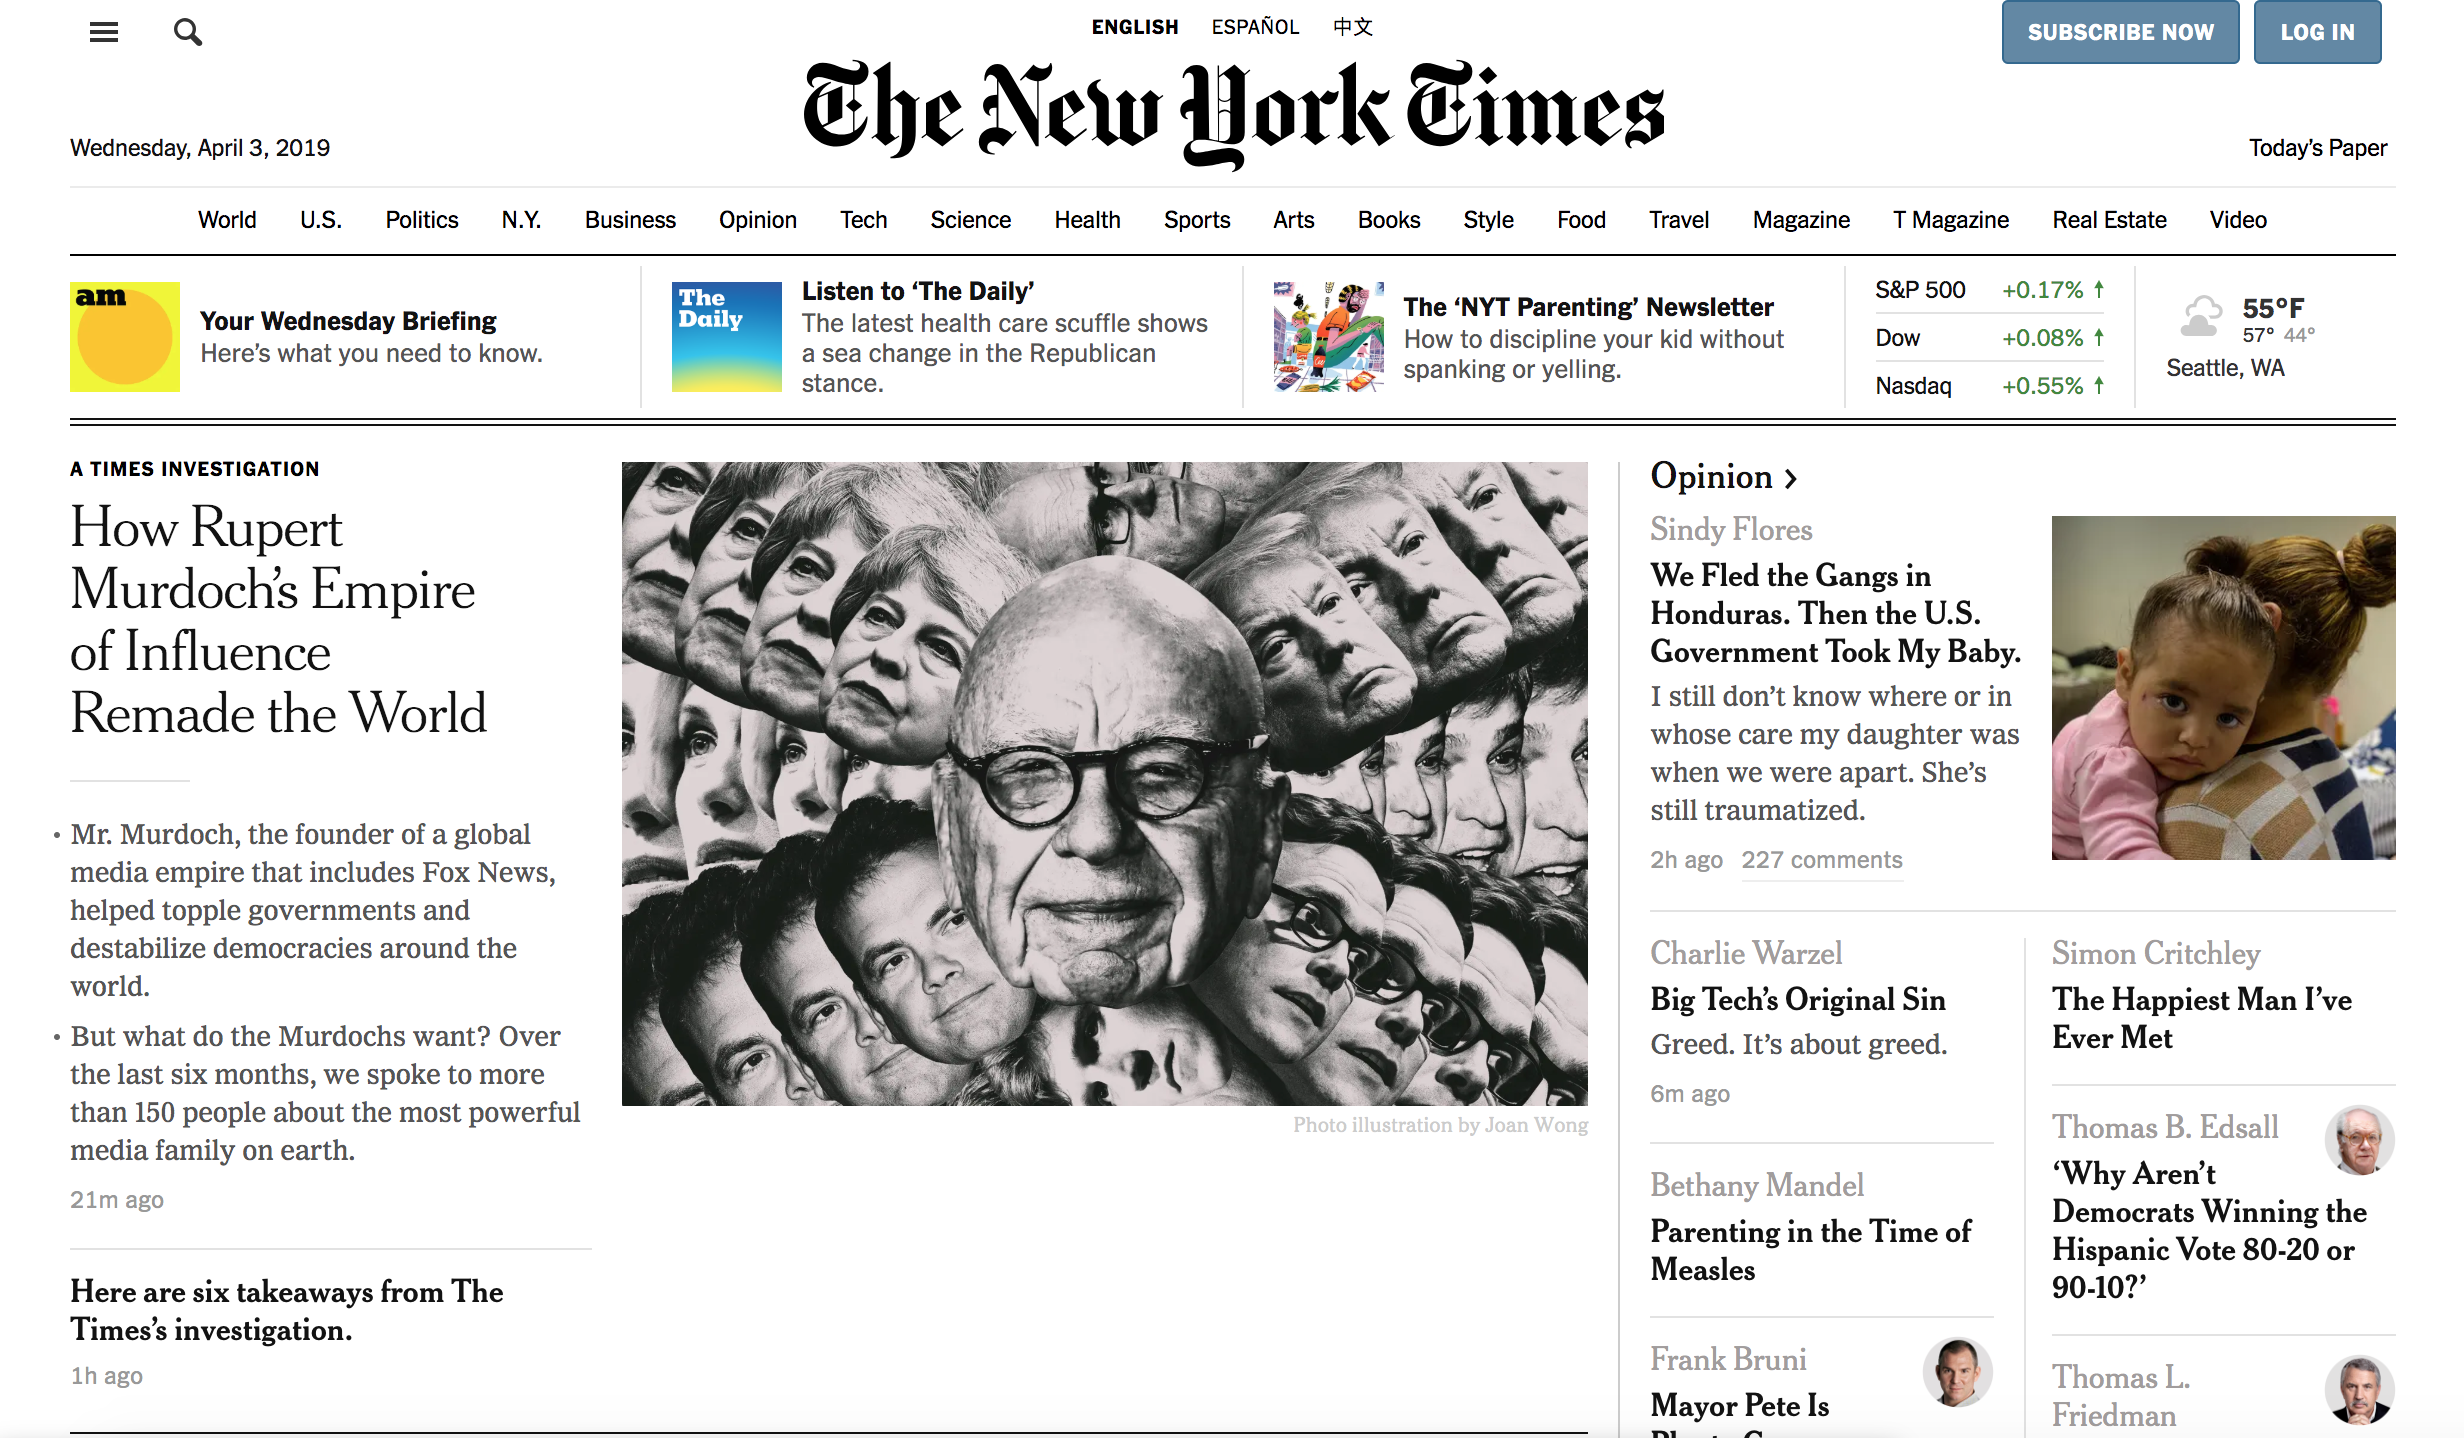Click the Murdoch photo illustration
The image size is (2464, 1438).
(1104, 783)
